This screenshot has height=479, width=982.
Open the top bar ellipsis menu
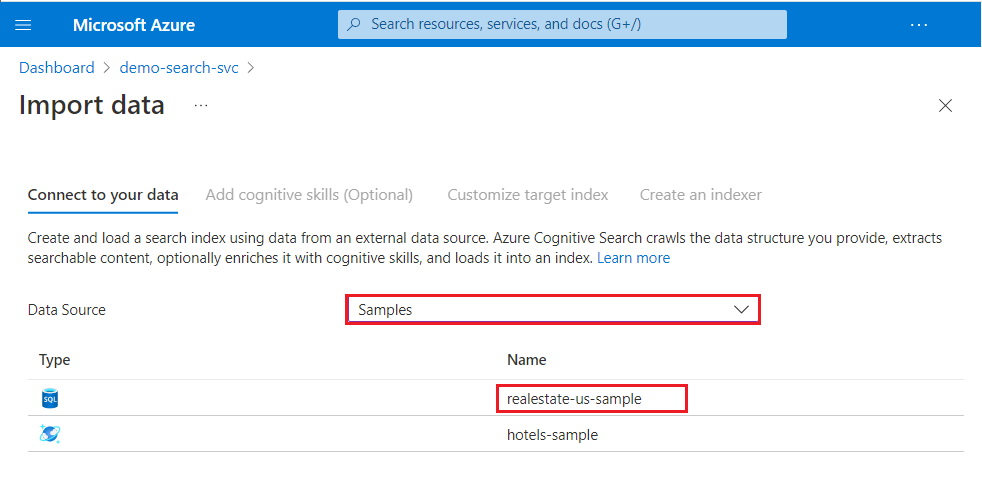point(919,24)
